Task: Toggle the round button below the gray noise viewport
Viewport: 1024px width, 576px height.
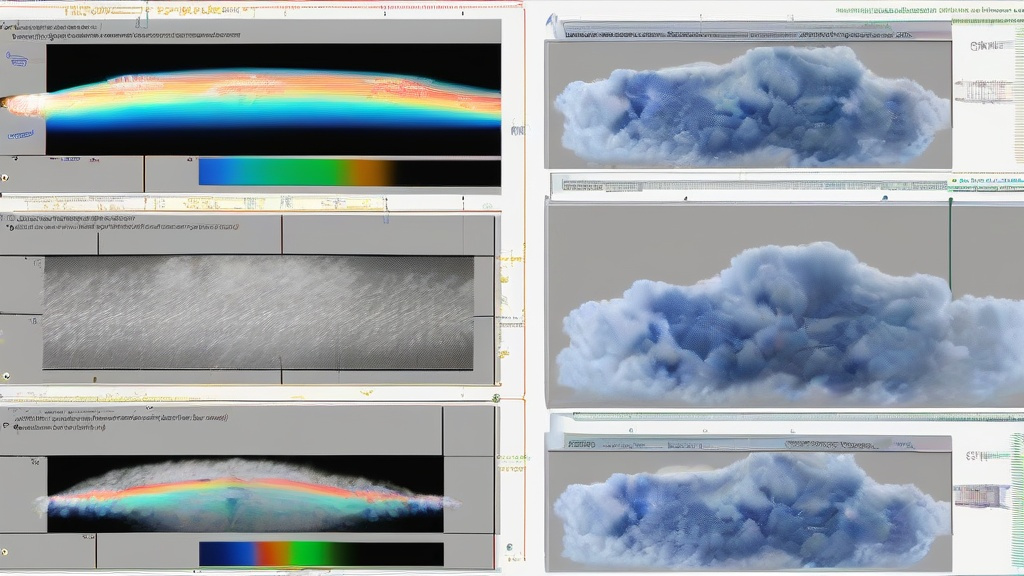Action: pos(6,376)
